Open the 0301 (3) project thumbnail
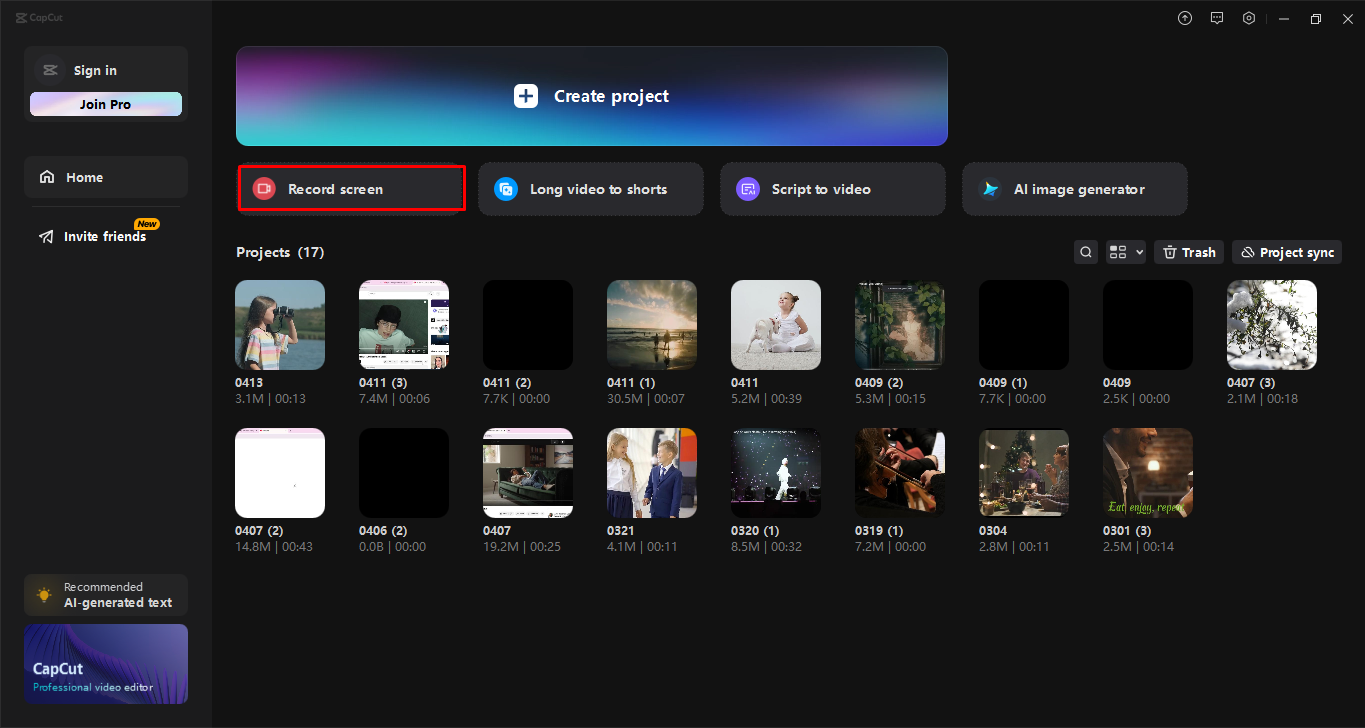Viewport: 1365px width, 728px height. click(x=1148, y=473)
